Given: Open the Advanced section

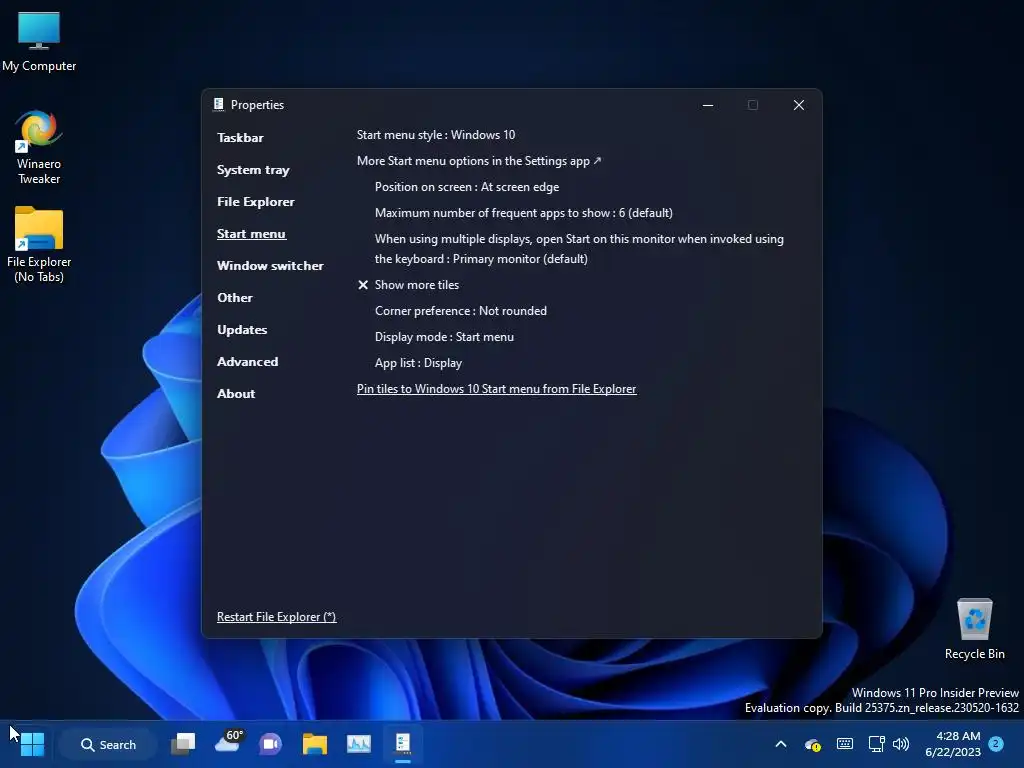Looking at the screenshot, I should pos(247,362).
